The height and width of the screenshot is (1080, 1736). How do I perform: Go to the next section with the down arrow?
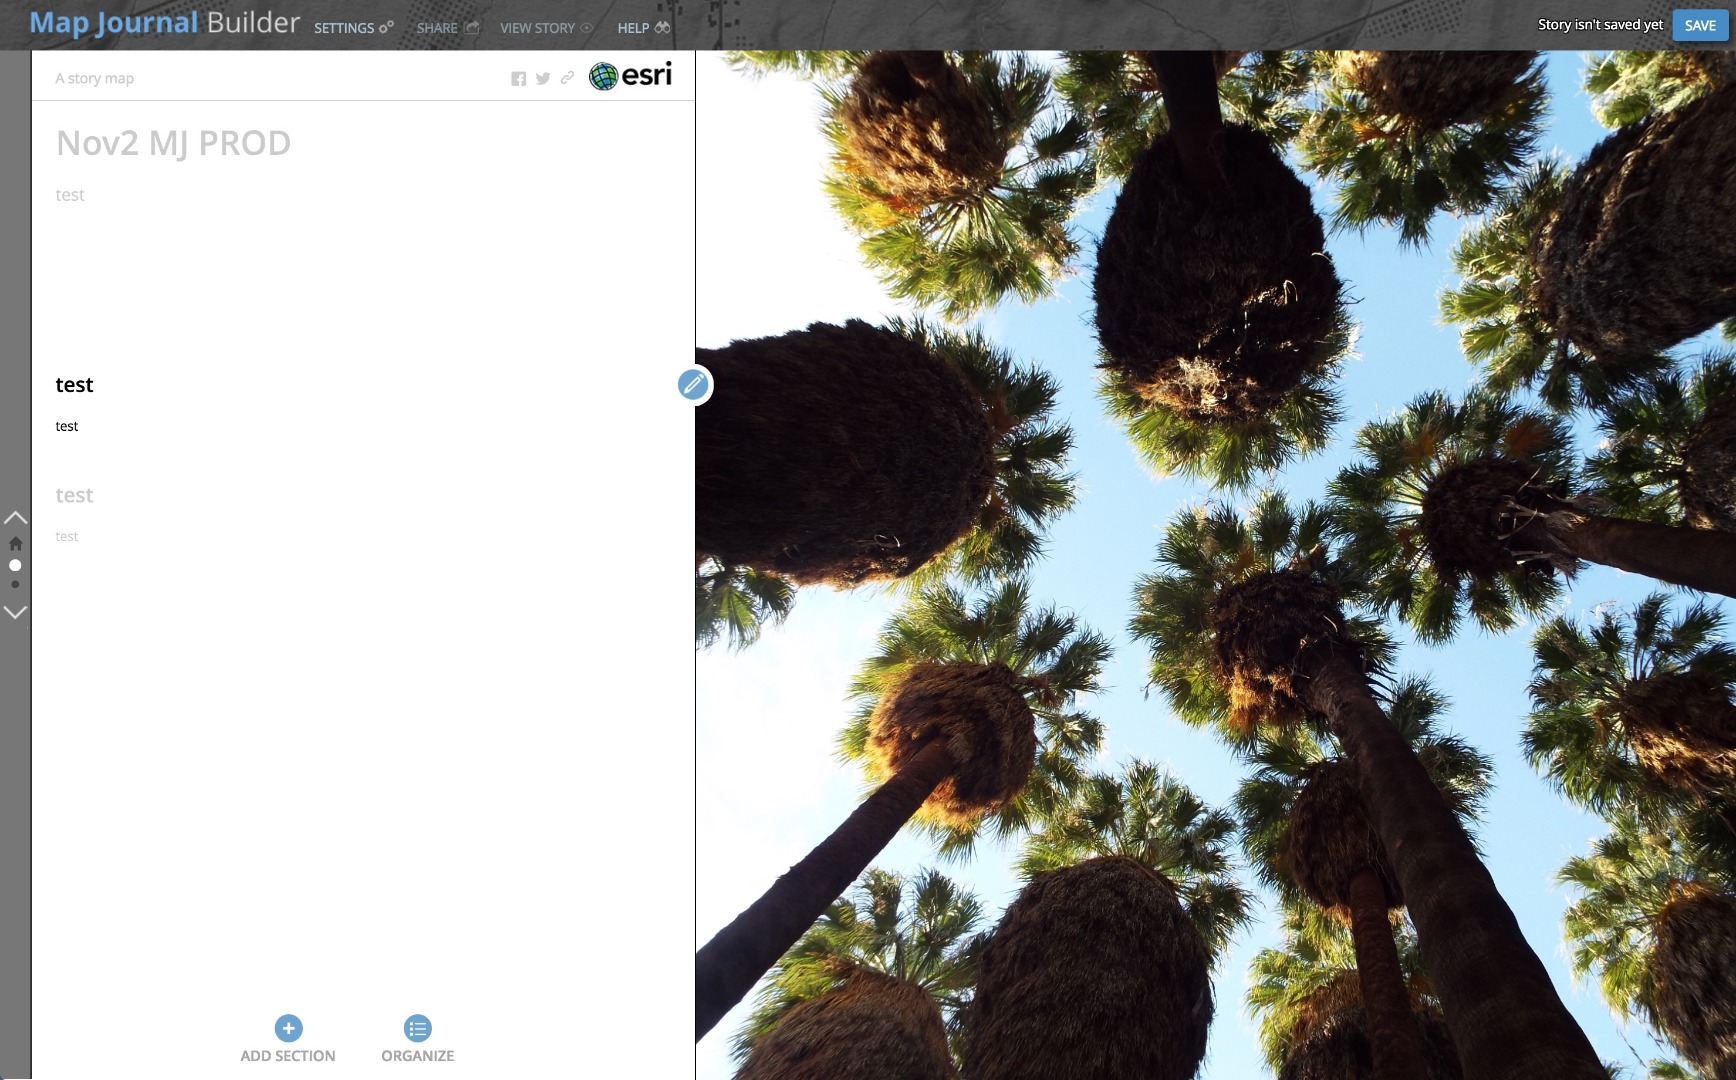coord(15,612)
